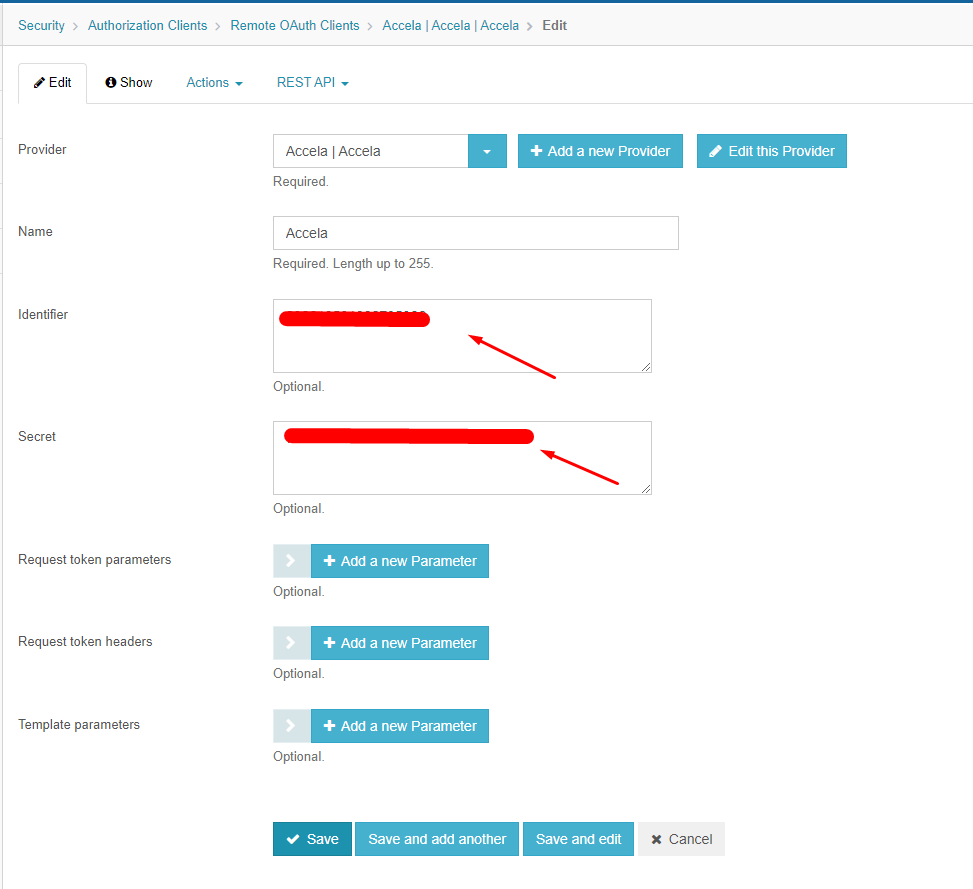
Task: Click the Secret field label
Action: pyautogui.click(x=37, y=437)
